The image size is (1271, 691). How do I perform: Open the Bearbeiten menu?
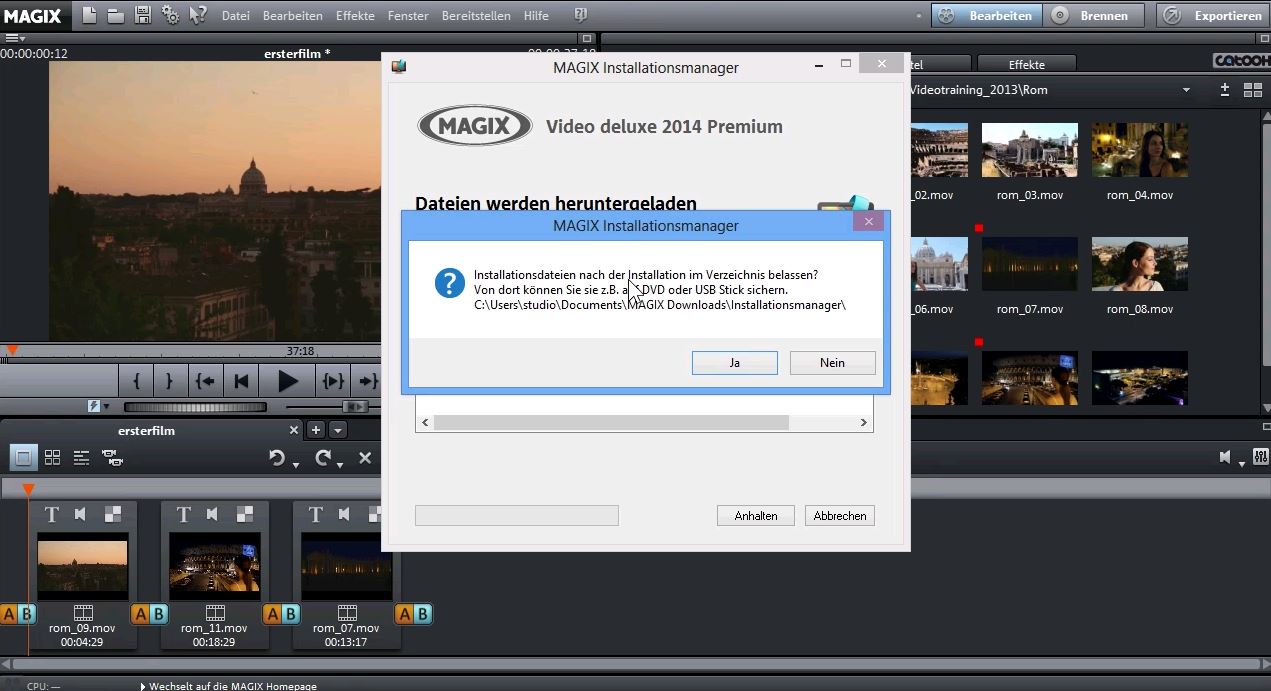[x=293, y=16]
